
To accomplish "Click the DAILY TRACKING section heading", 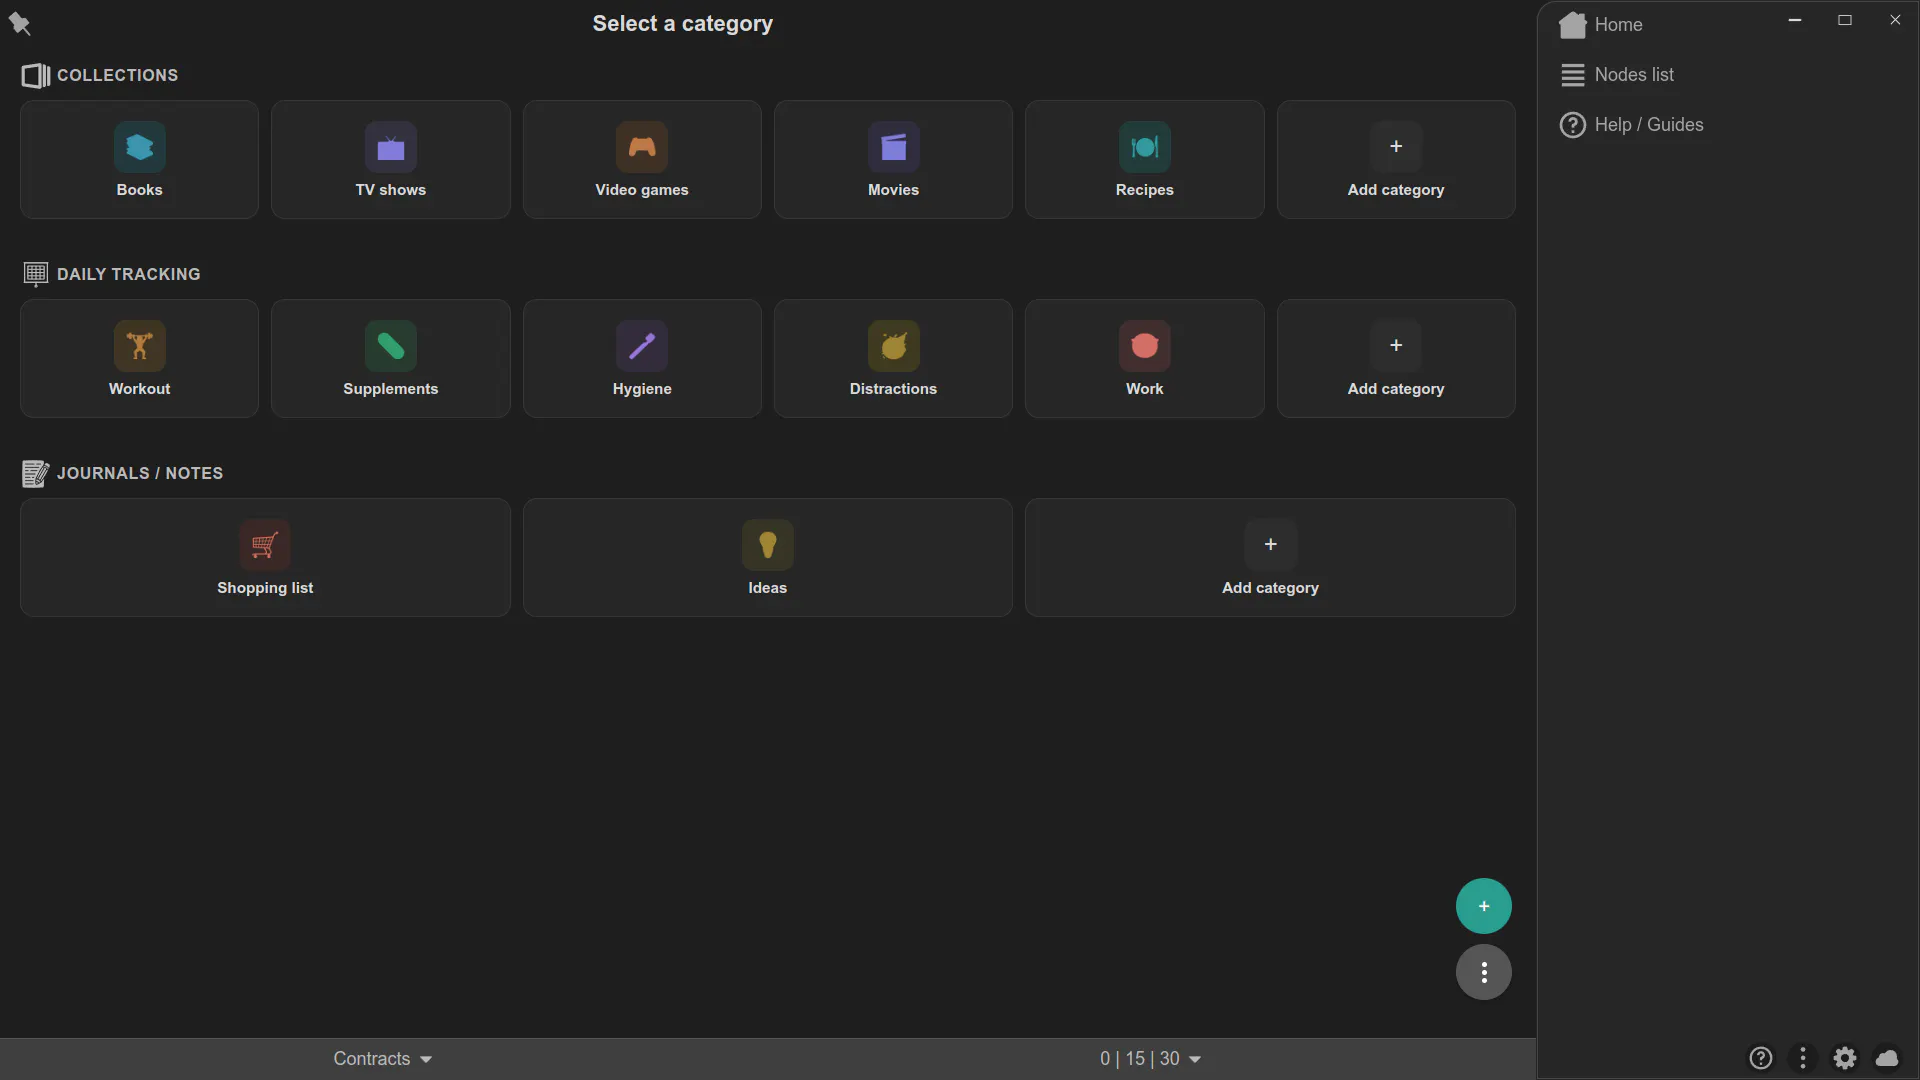I will click(x=128, y=274).
